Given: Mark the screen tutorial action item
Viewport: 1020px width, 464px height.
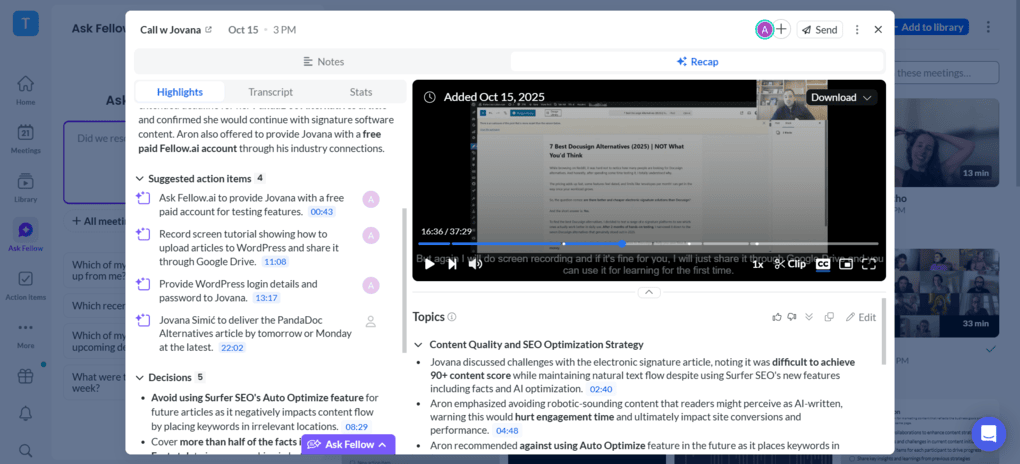Looking at the screenshot, I should (143, 234).
